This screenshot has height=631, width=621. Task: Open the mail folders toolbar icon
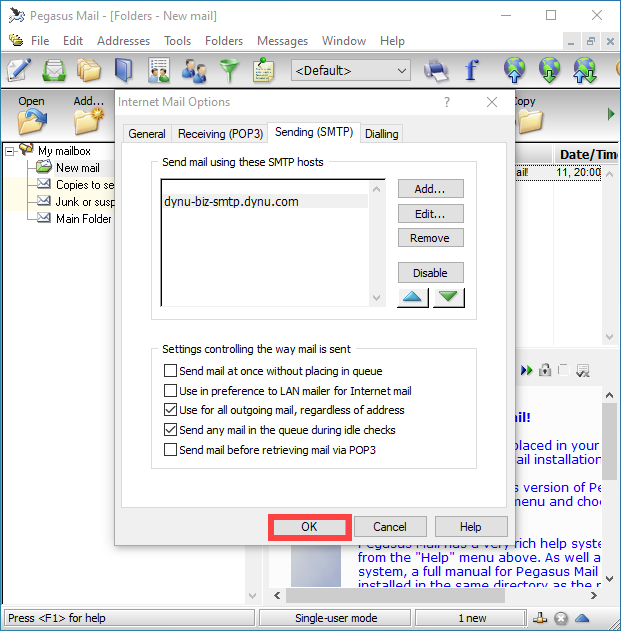89,70
